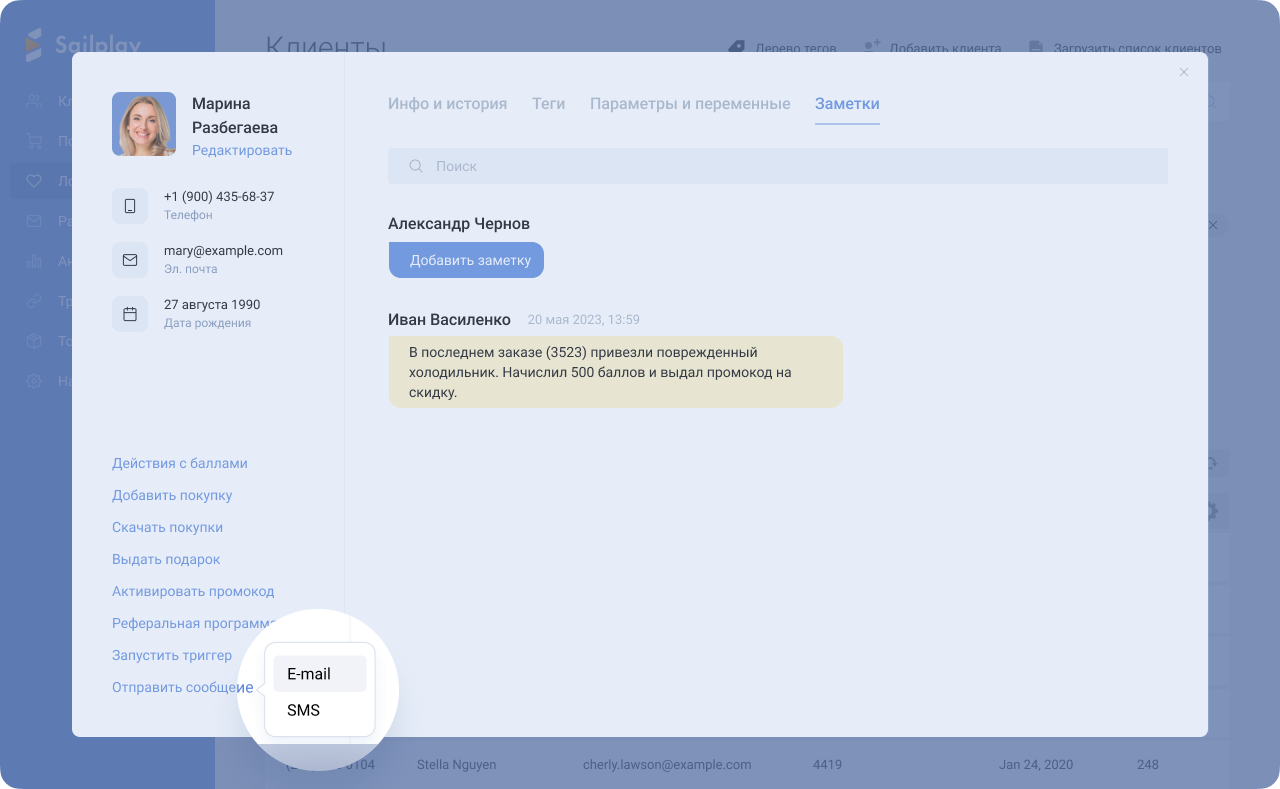Image resolution: width=1280 pixels, height=789 pixels.
Task: Click the envelope icon beside mary@example.com
Action: coord(130,260)
